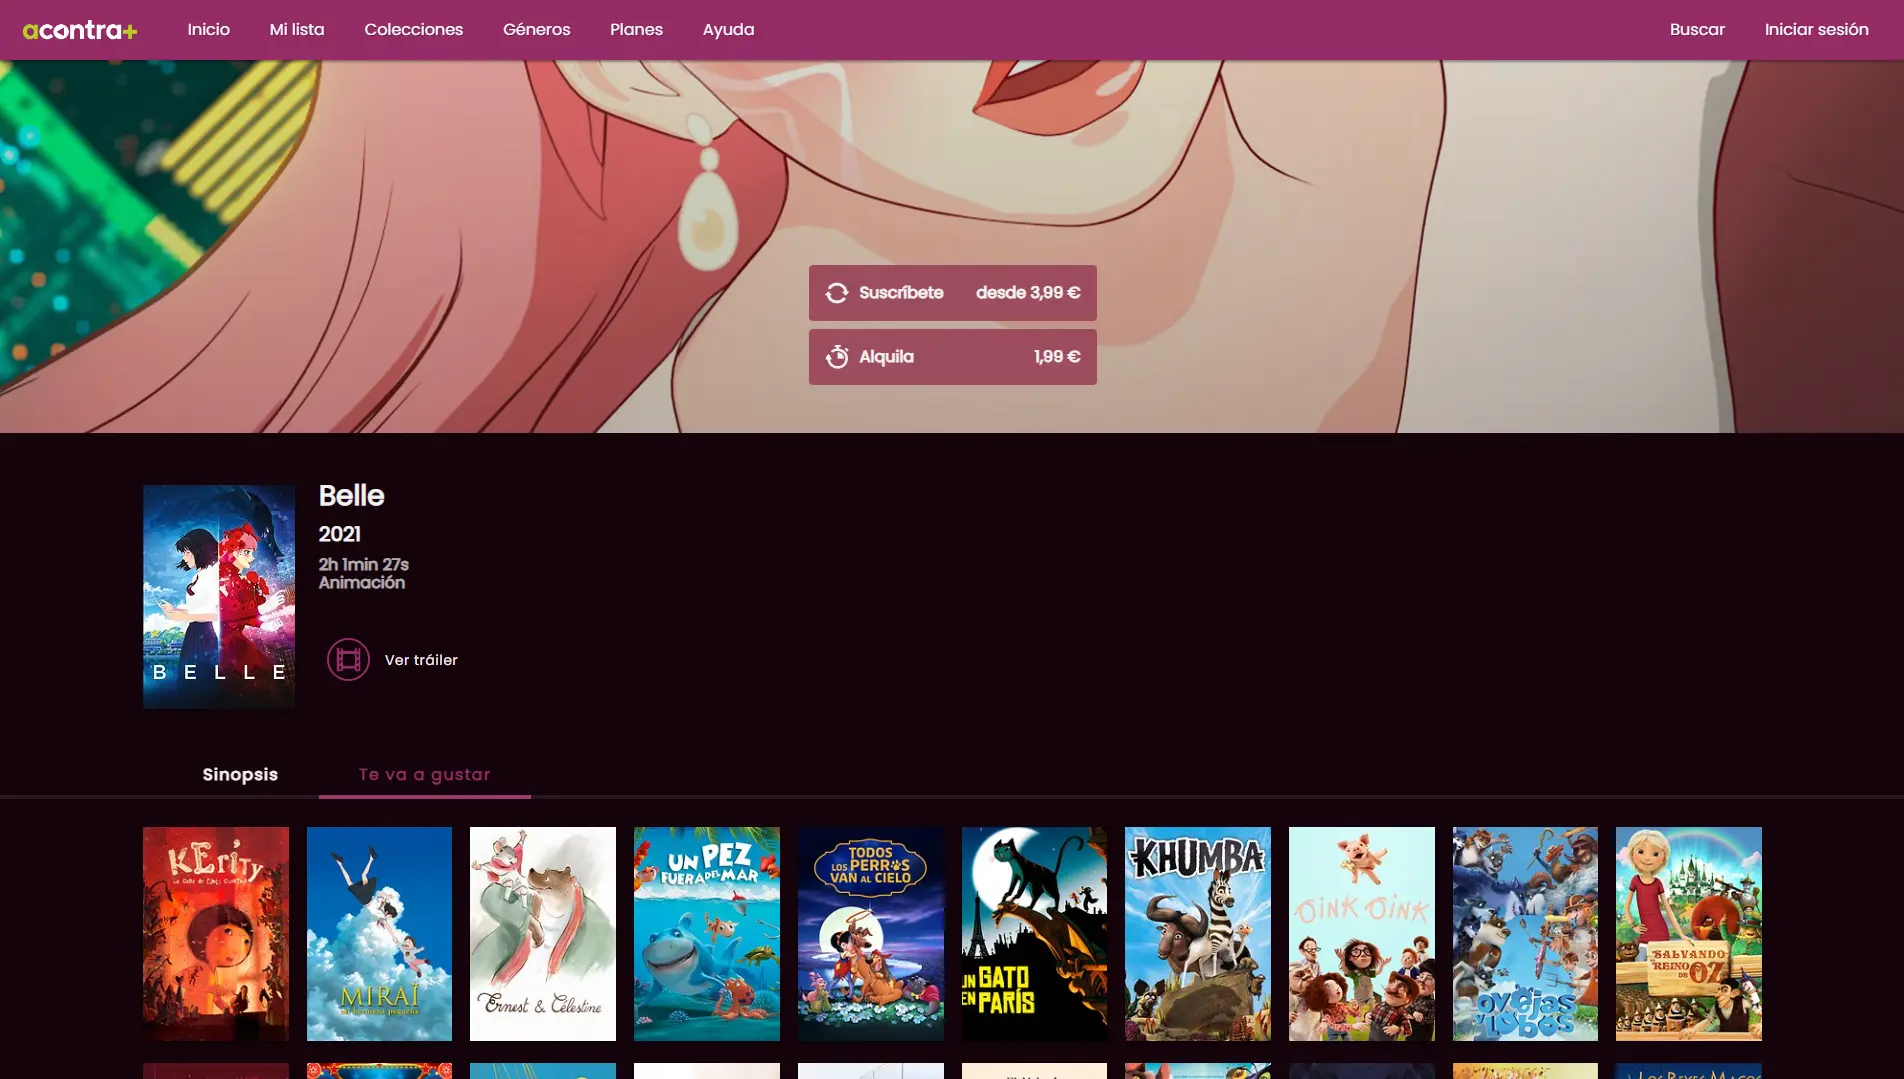Click Alquila 1,99 € button

click(x=953, y=357)
